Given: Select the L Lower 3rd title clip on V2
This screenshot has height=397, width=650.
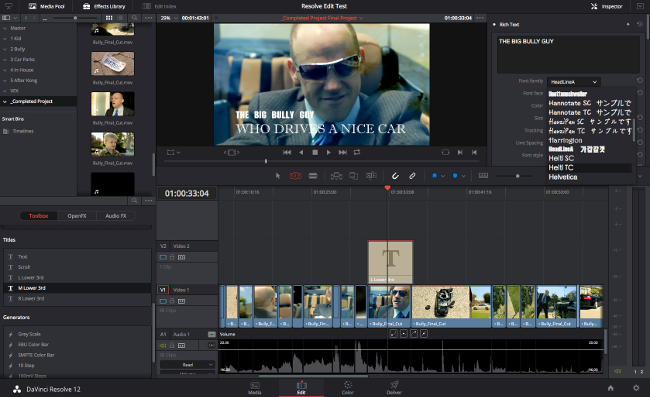Looking at the screenshot, I should 390,262.
